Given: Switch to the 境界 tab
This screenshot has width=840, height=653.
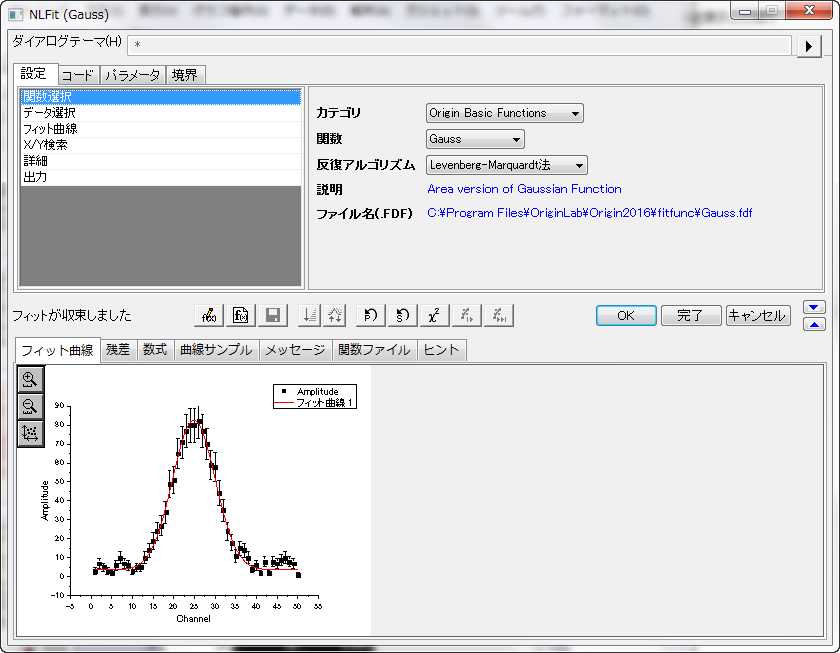Looking at the screenshot, I should (185, 75).
